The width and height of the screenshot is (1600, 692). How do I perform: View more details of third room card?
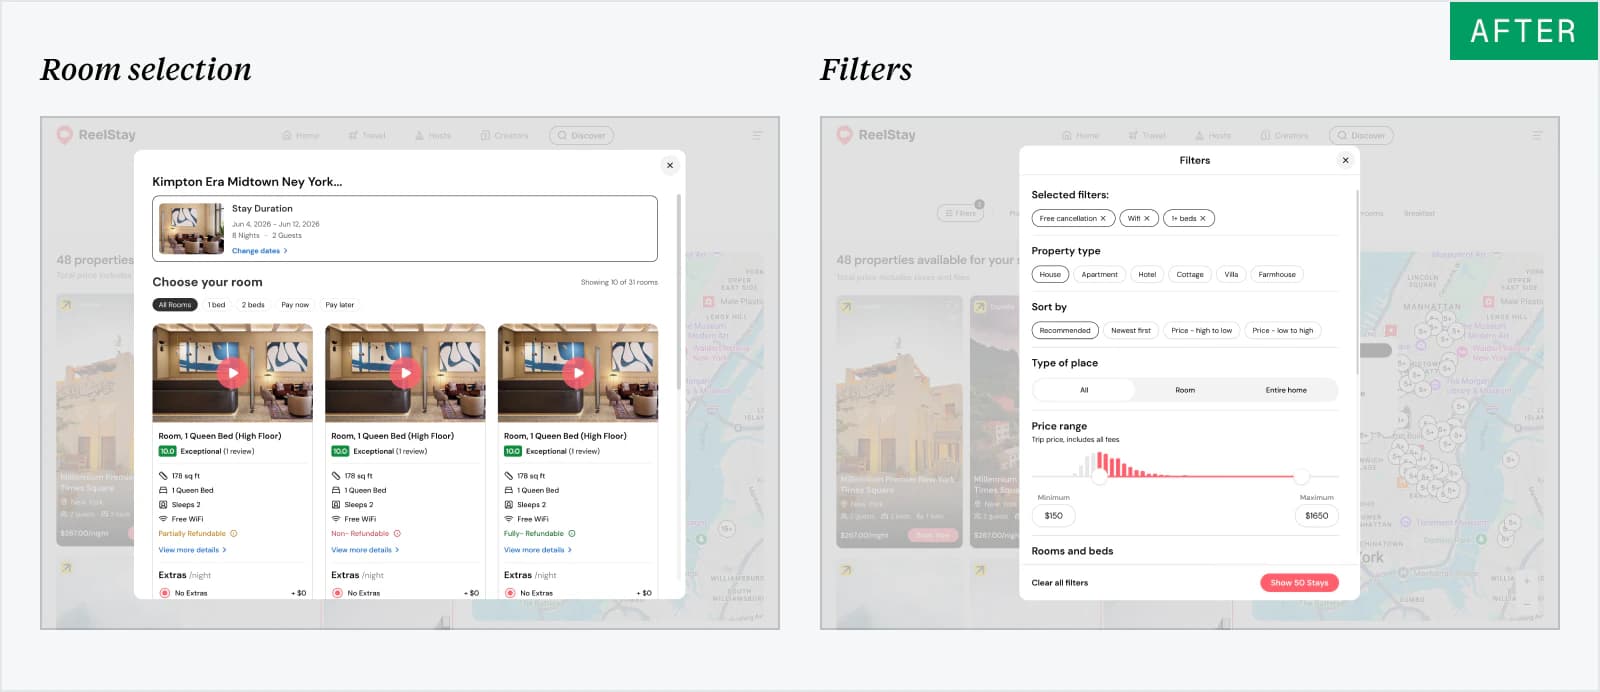click(538, 550)
